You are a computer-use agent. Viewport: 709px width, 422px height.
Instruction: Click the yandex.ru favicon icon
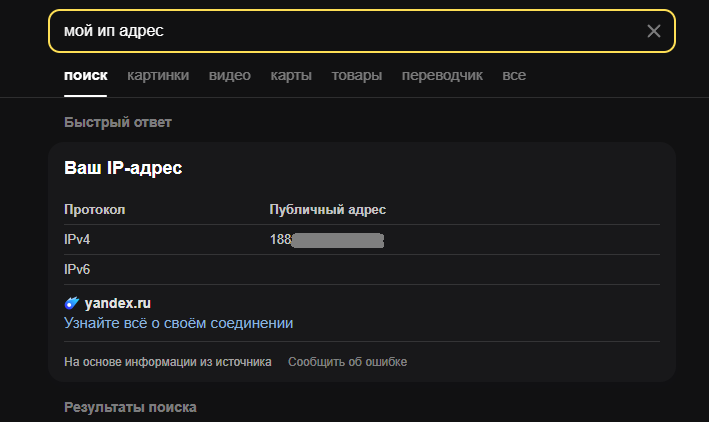(x=71, y=303)
